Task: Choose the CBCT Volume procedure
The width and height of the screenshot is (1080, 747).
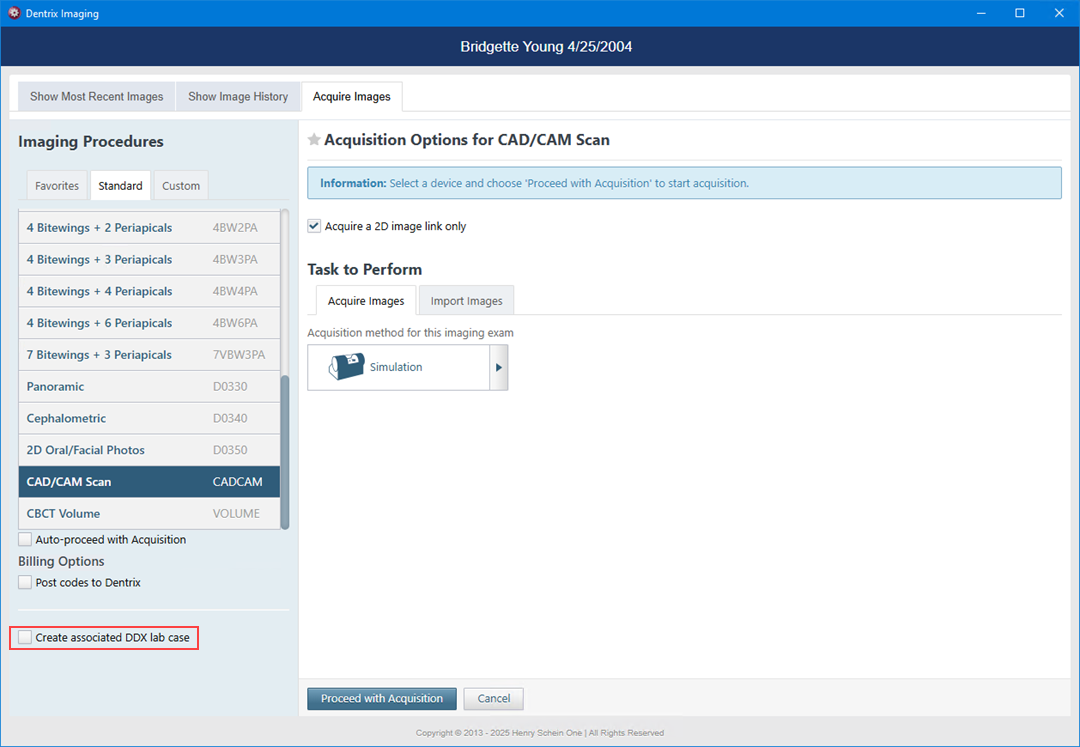Action: point(149,513)
